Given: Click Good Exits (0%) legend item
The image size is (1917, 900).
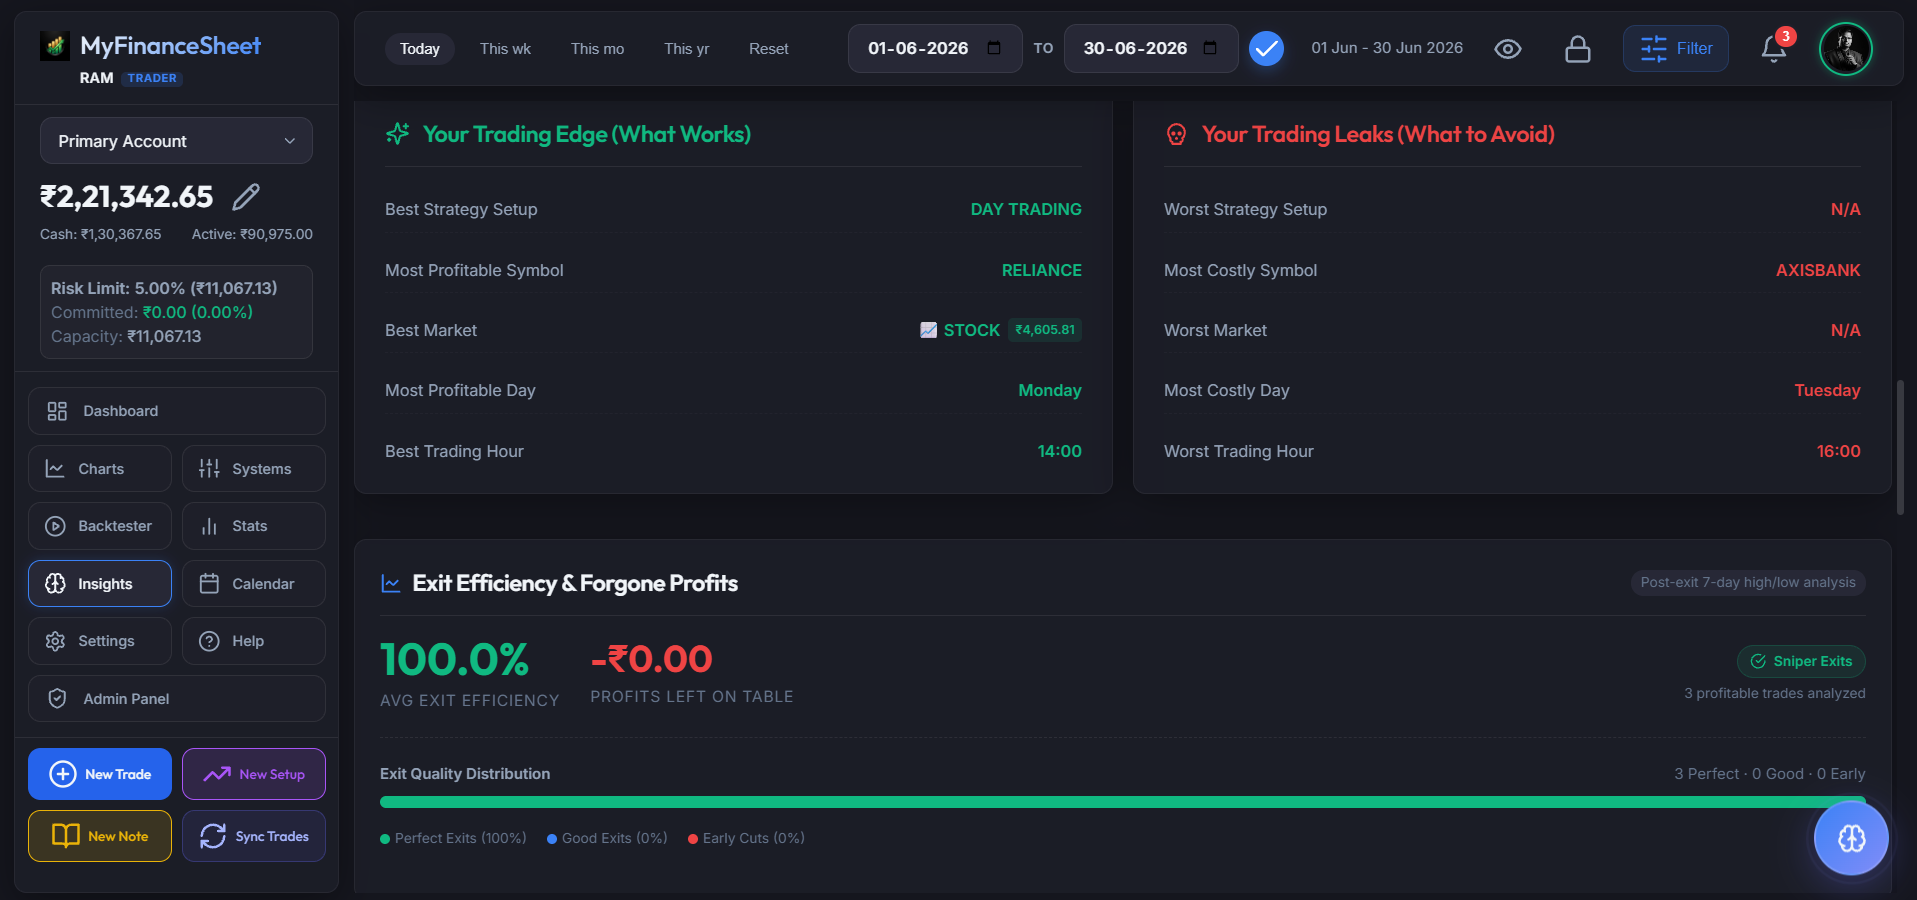Looking at the screenshot, I should (607, 838).
